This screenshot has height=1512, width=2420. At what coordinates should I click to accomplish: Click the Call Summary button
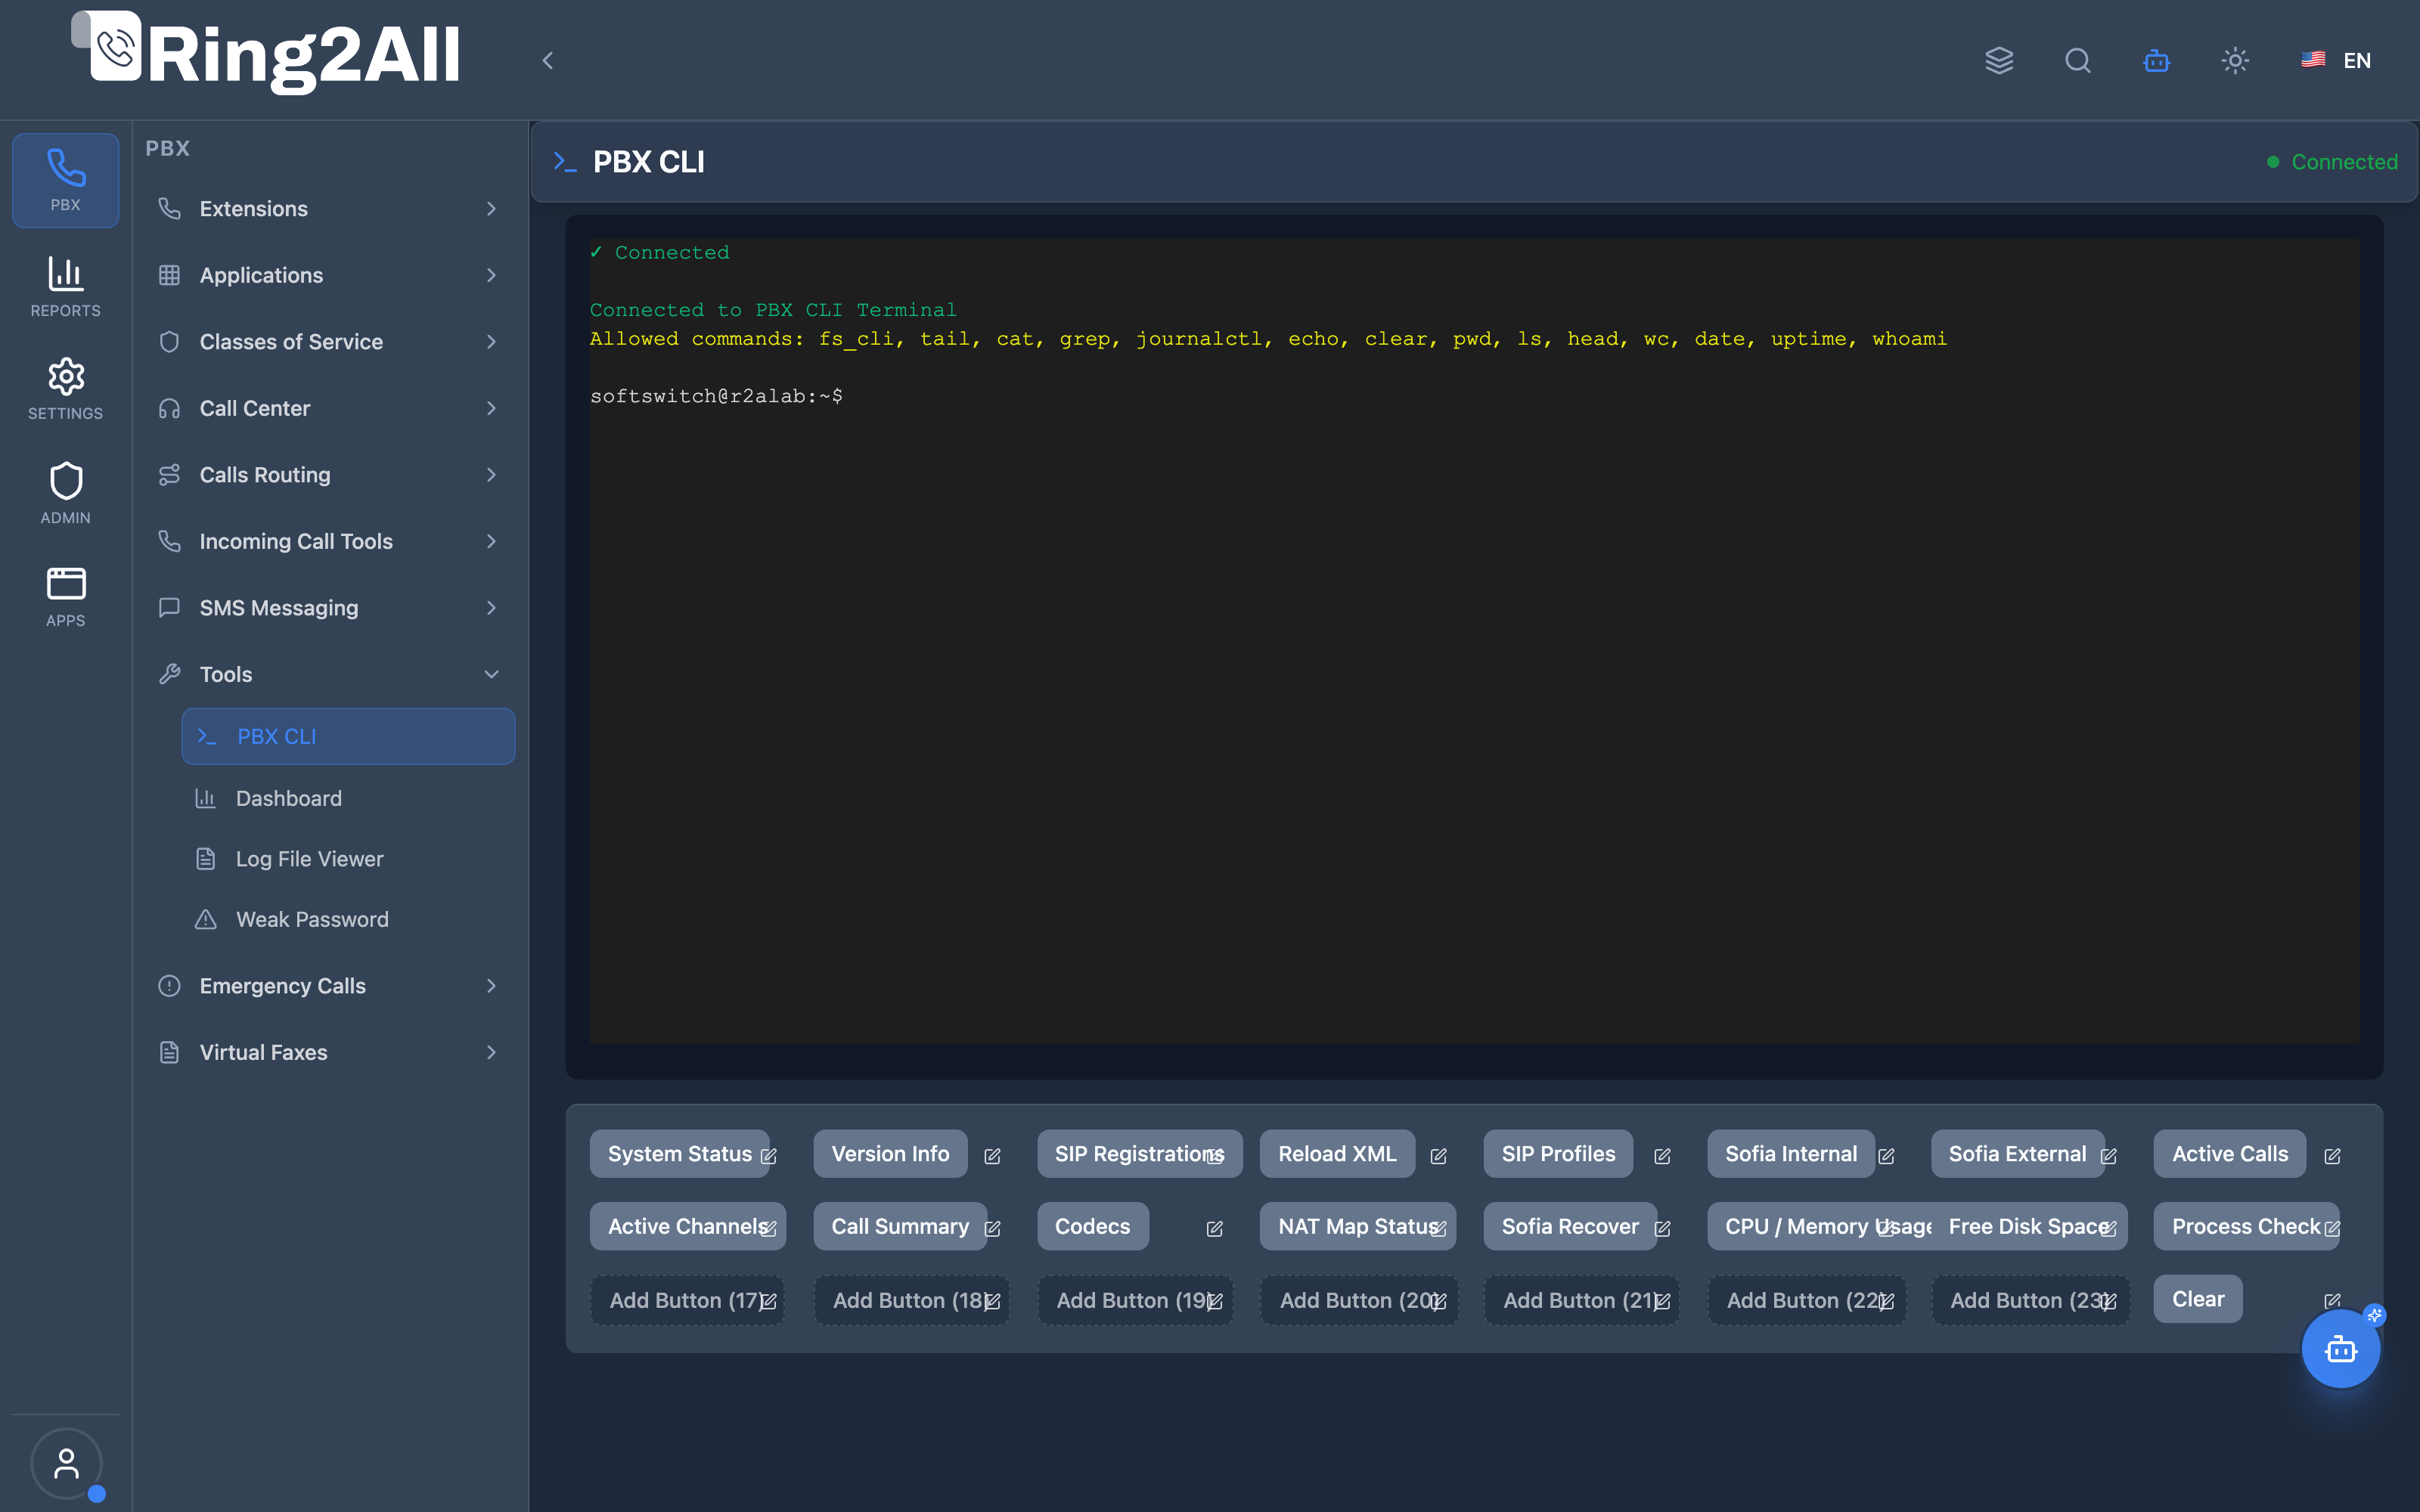coord(900,1226)
